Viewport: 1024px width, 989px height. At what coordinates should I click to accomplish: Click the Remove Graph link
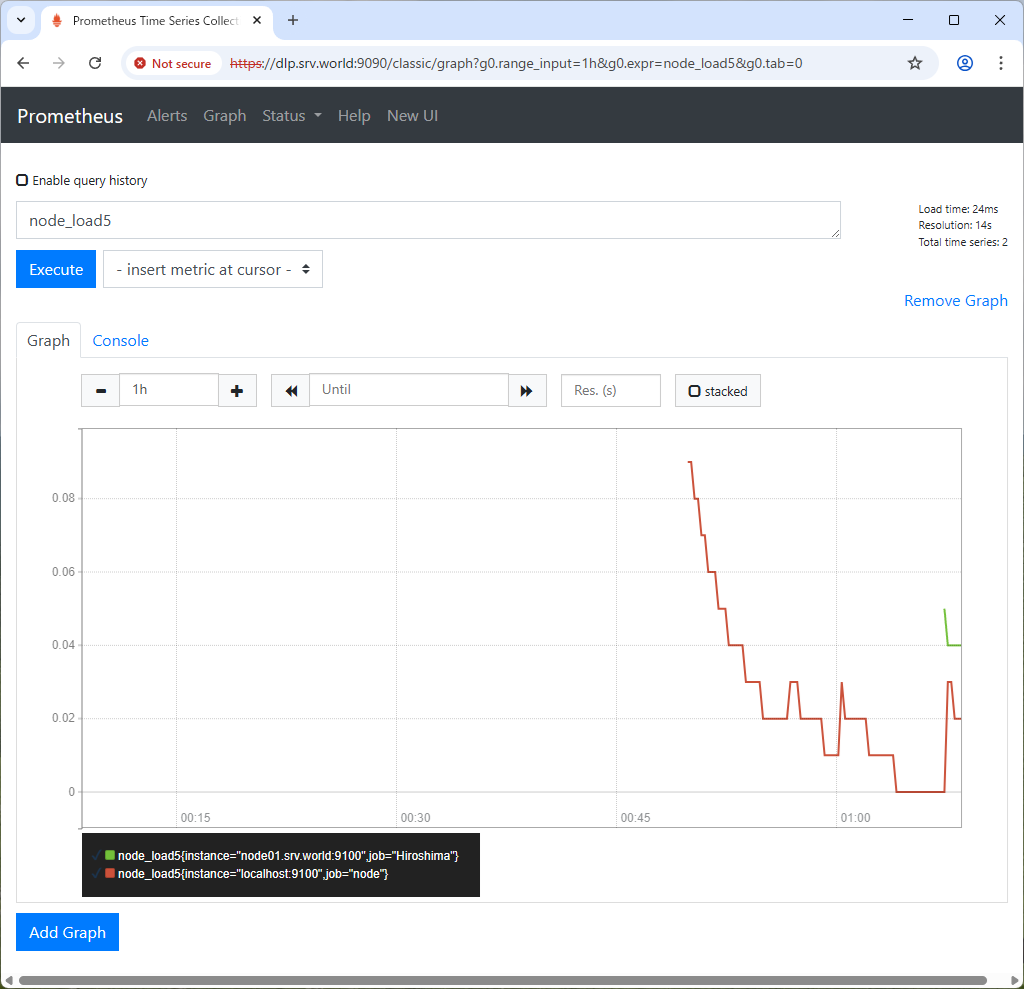tap(955, 301)
